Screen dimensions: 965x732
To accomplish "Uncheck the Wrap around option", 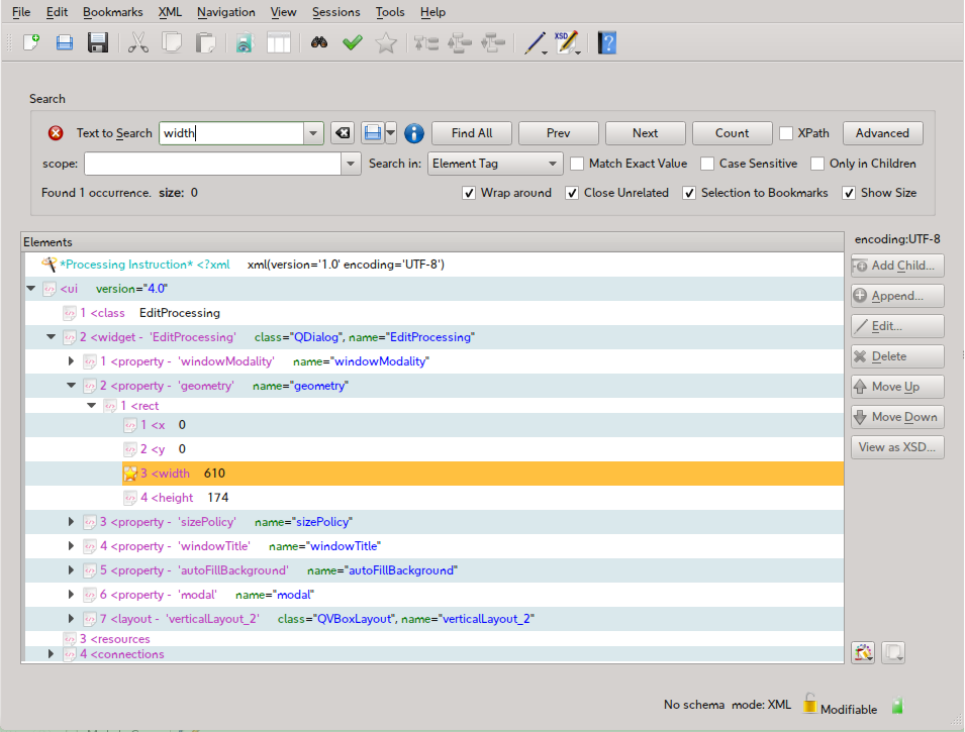I will point(469,193).
